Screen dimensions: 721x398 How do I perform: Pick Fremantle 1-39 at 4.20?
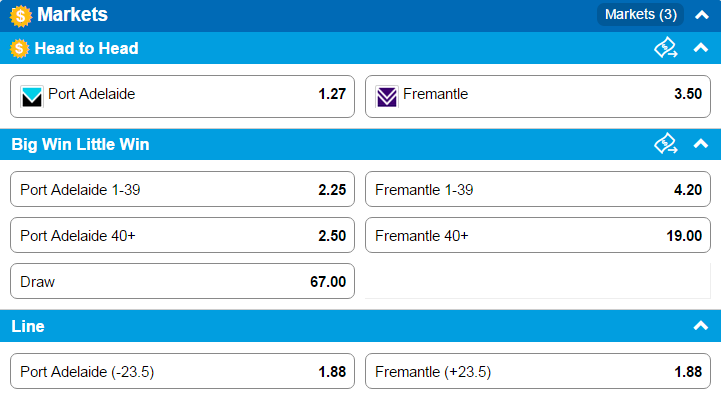click(538, 189)
